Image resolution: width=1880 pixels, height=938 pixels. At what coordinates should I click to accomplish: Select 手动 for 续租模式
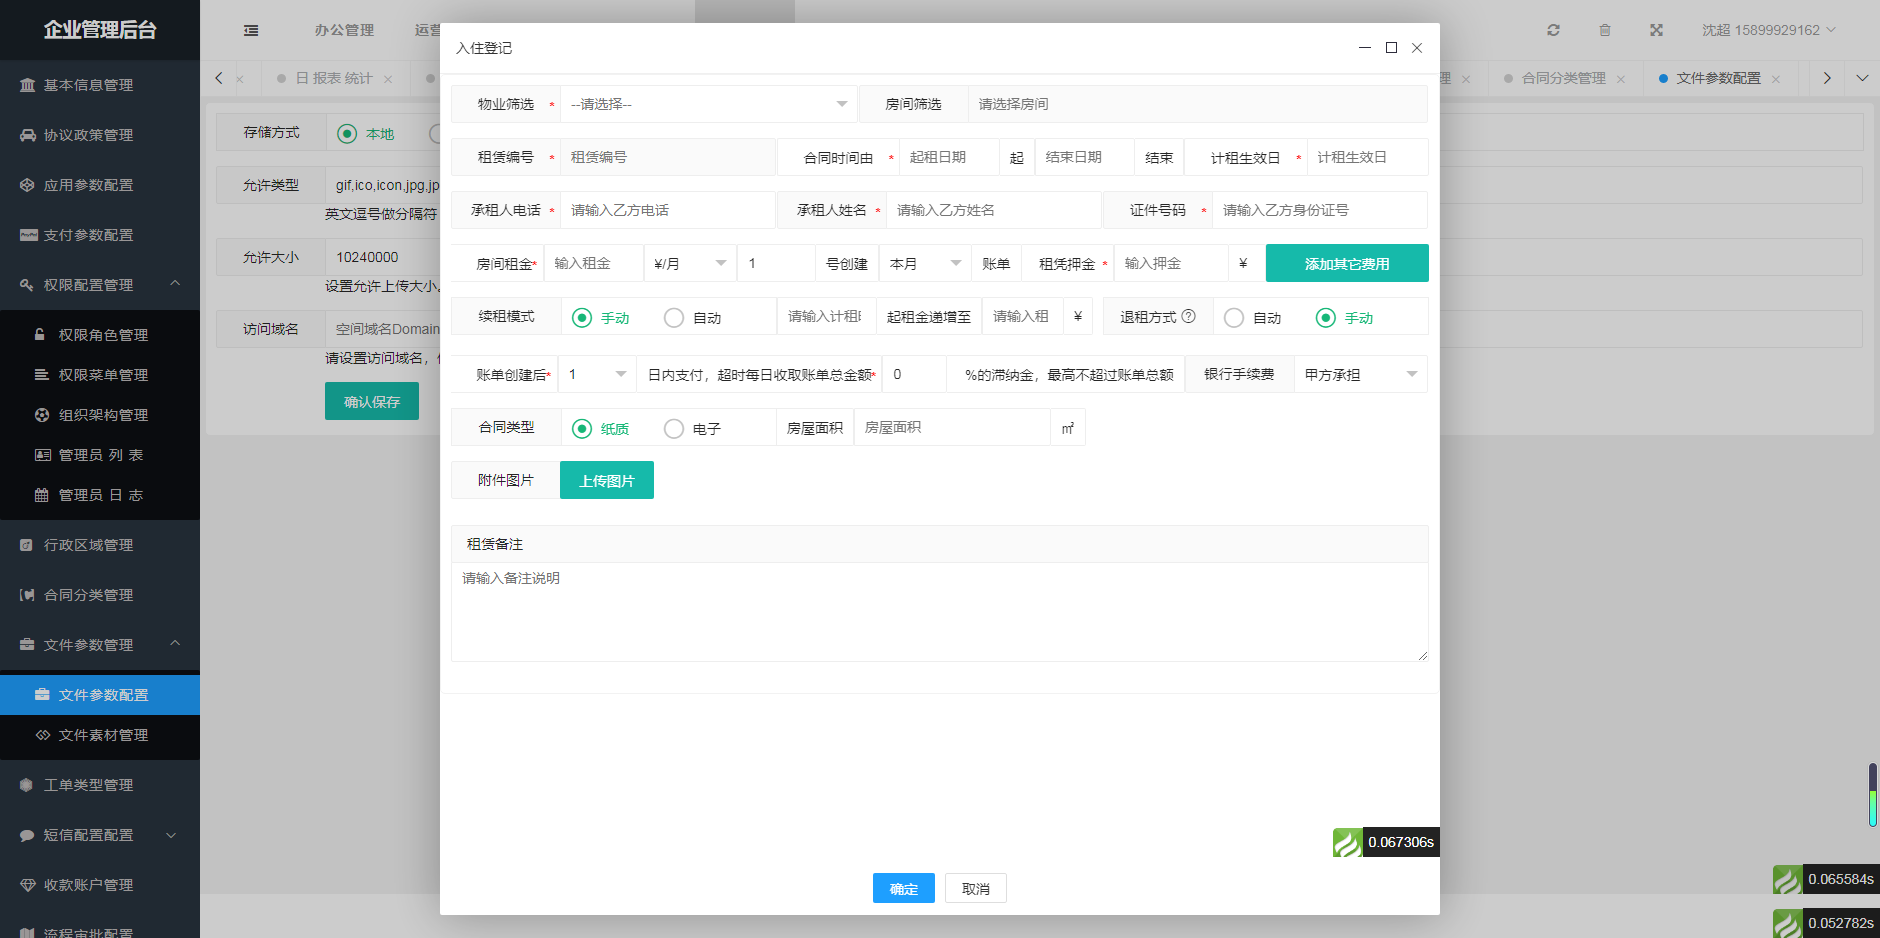click(600, 318)
